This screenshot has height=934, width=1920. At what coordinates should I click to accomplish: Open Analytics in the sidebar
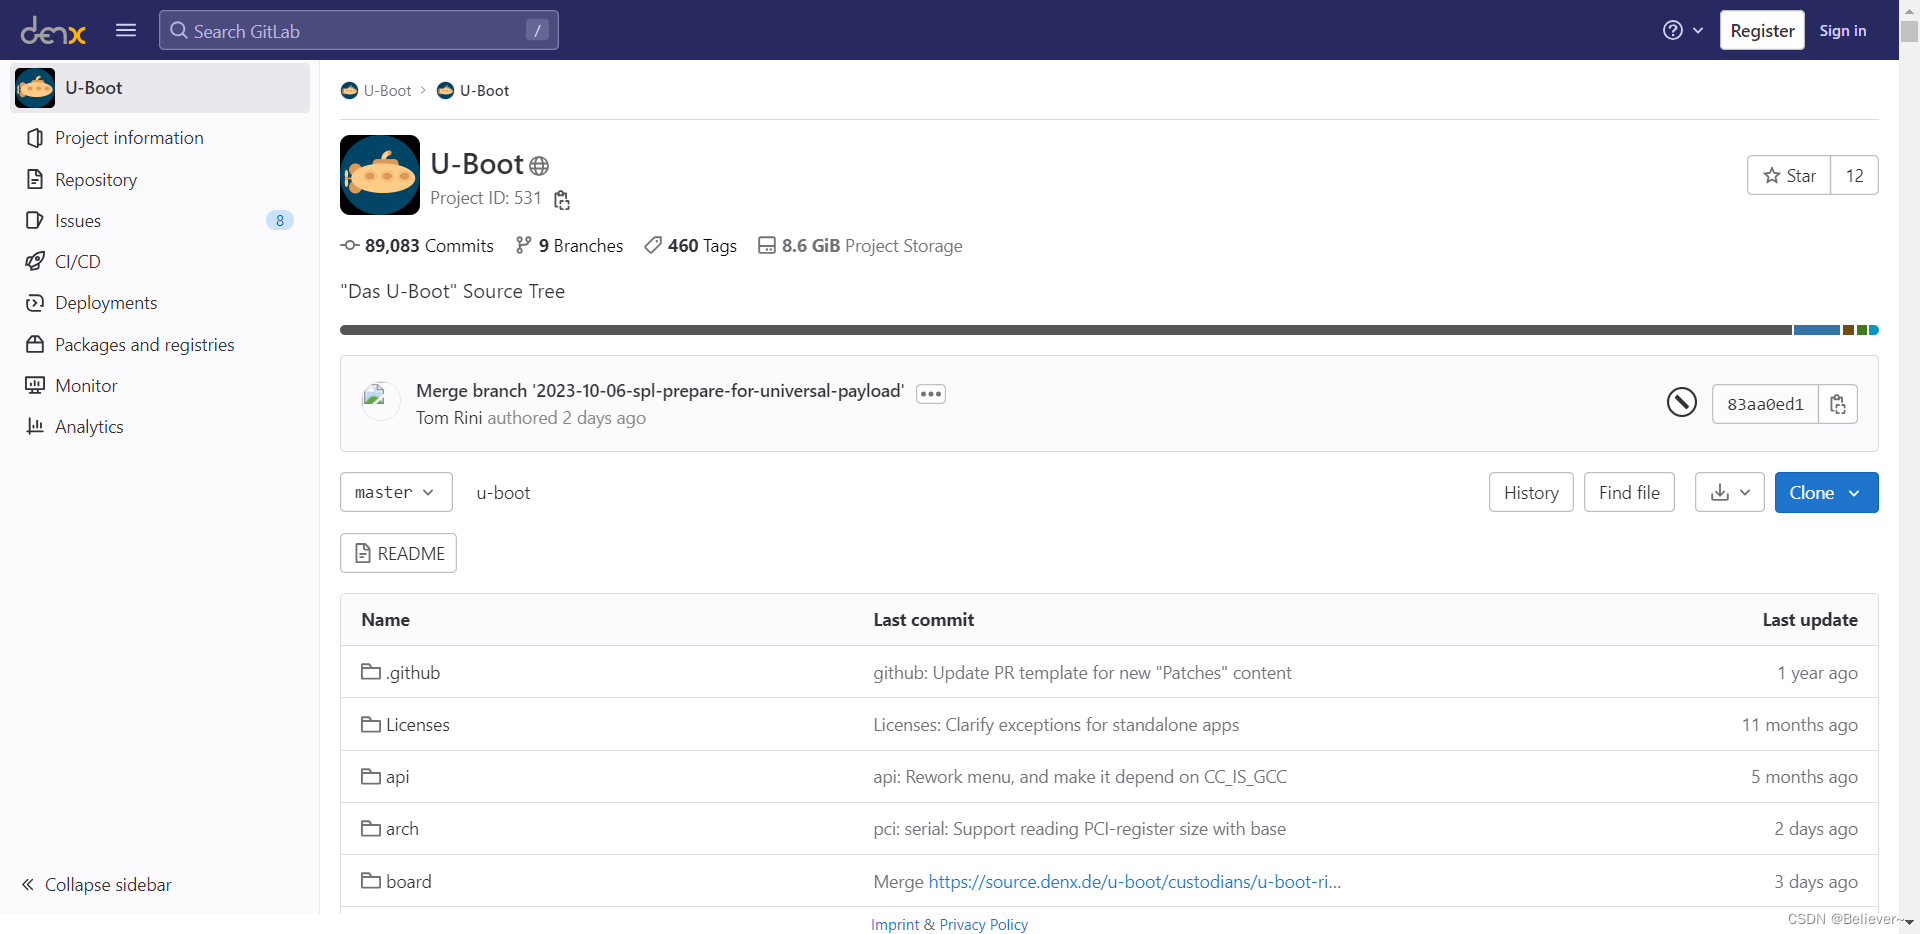tap(89, 427)
